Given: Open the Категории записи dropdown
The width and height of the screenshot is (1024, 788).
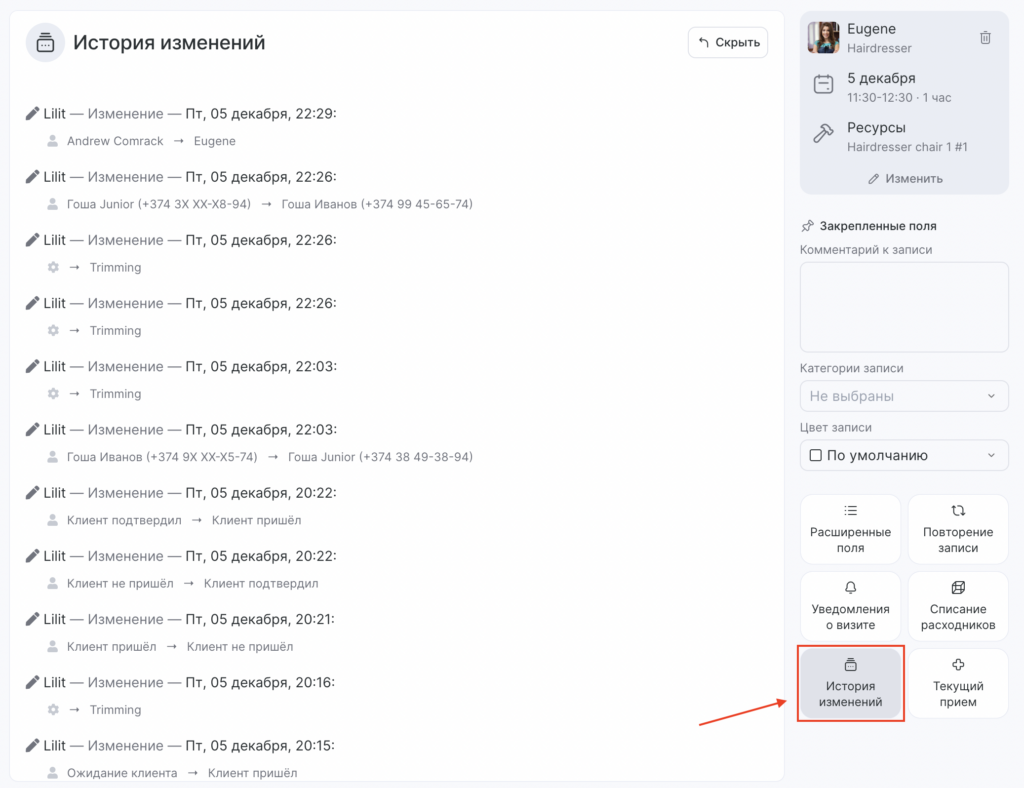Looking at the screenshot, I should tap(904, 396).
